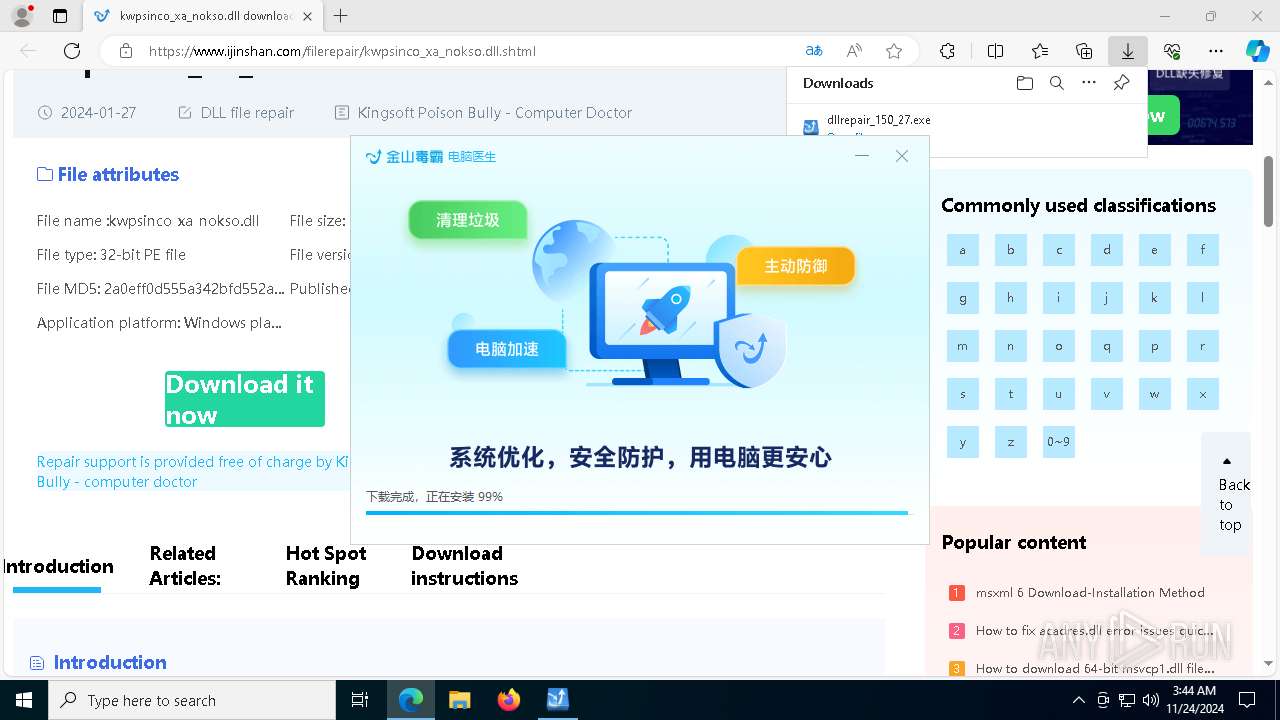Open Task View on the taskbar
Screen dimensions: 1280x720
[x=360, y=700]
